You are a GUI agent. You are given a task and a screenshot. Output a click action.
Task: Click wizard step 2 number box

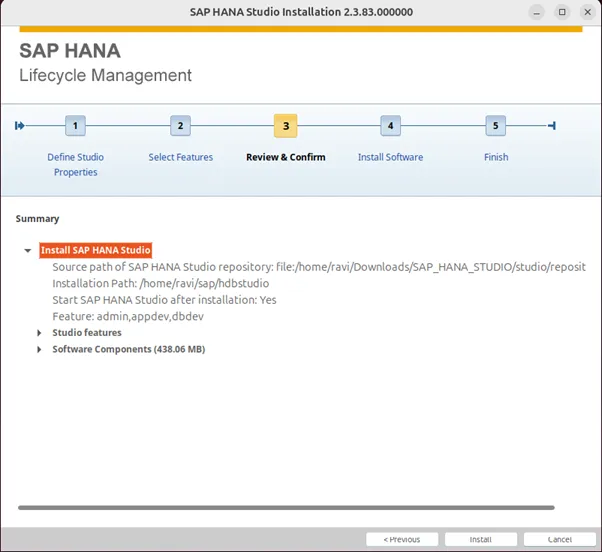[x=180, y=126]
